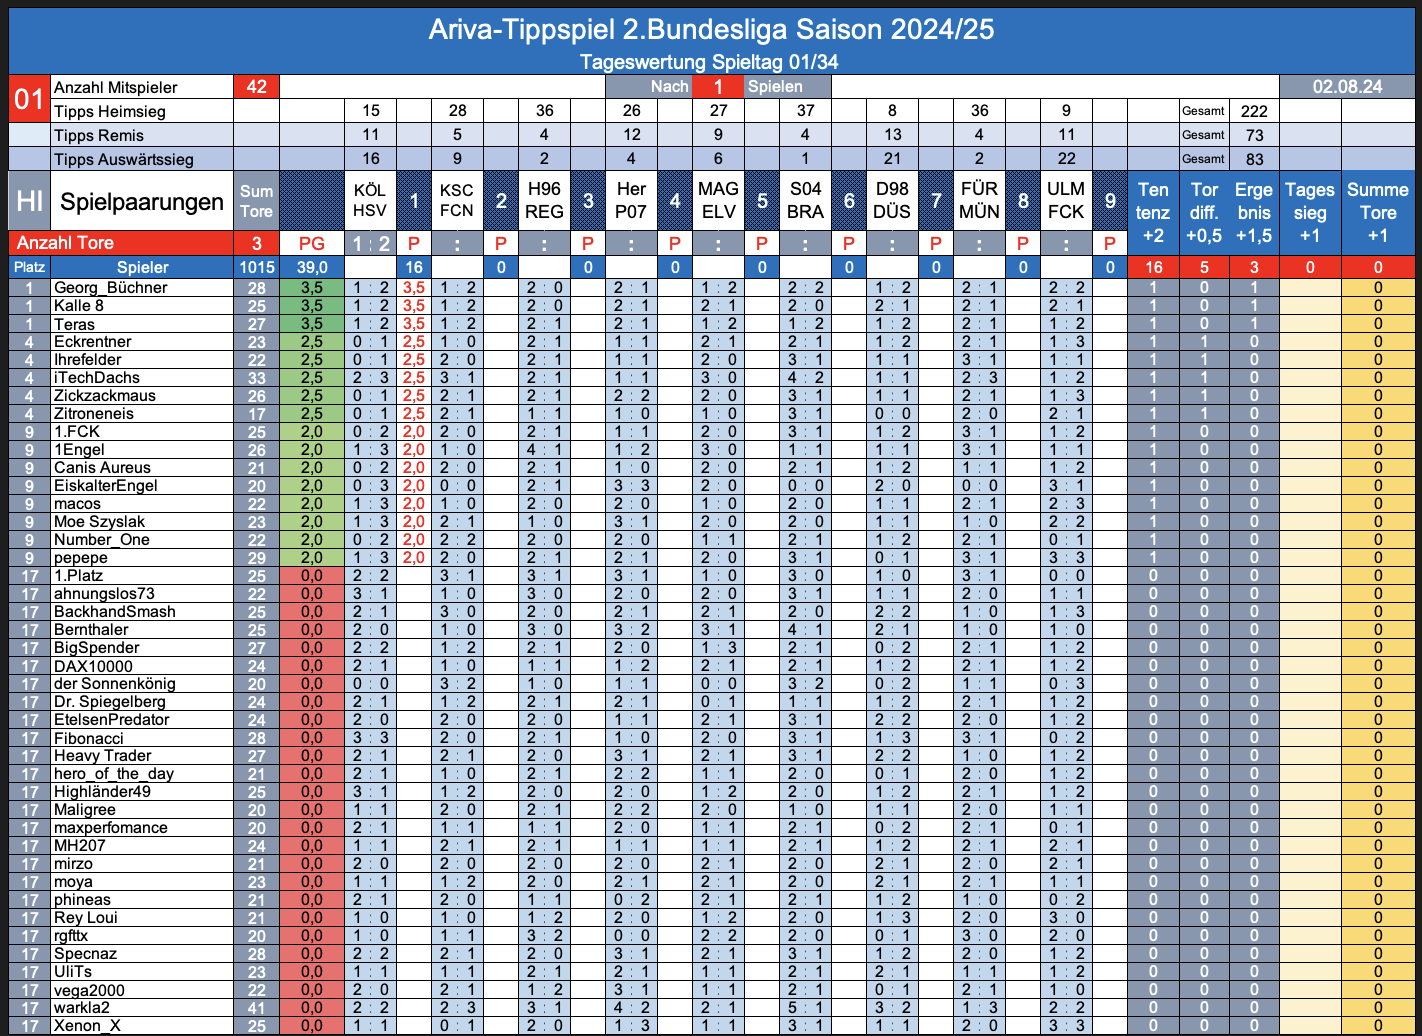Viewport: 1422px width, 1036px height.
Task: Click the Tendenz +2 column header
Action: (1153, 212)
